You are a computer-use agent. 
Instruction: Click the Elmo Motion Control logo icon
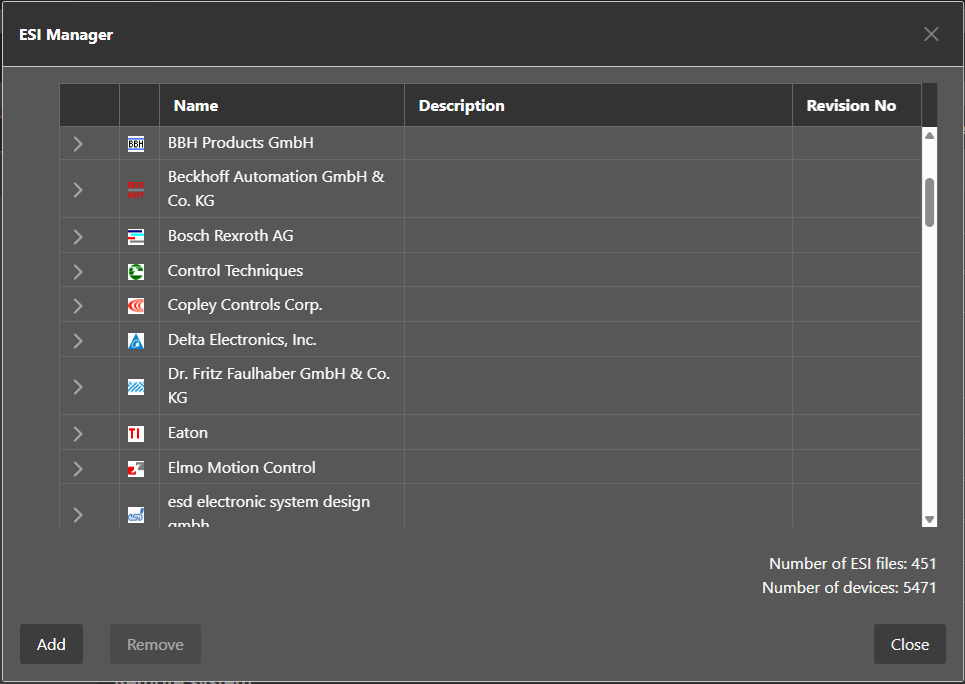[x=136, y=469]
